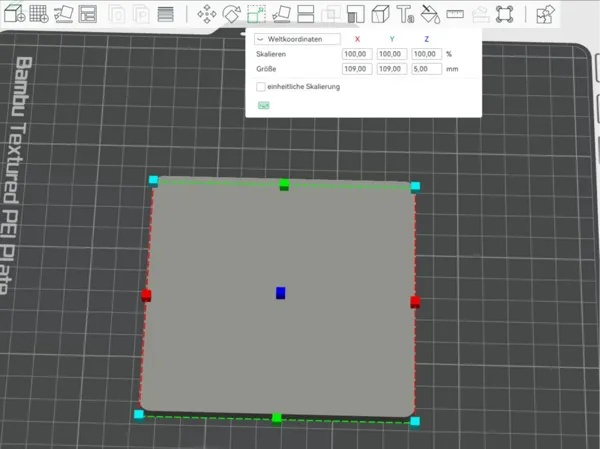This screenshot has width=600, height=449.
Task: Open the Color painting bucket tool
Action: (x=430, y=14)
